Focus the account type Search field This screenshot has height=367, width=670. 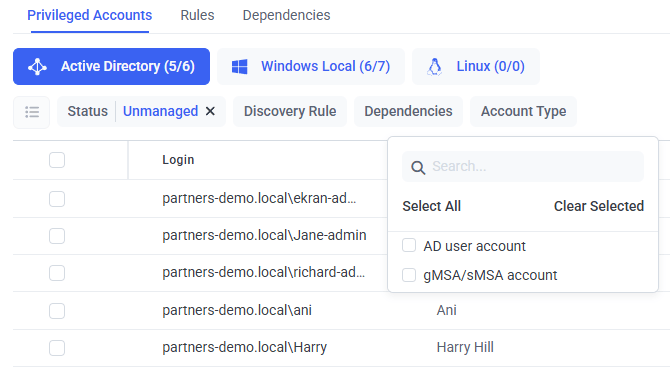click(523, 166)
